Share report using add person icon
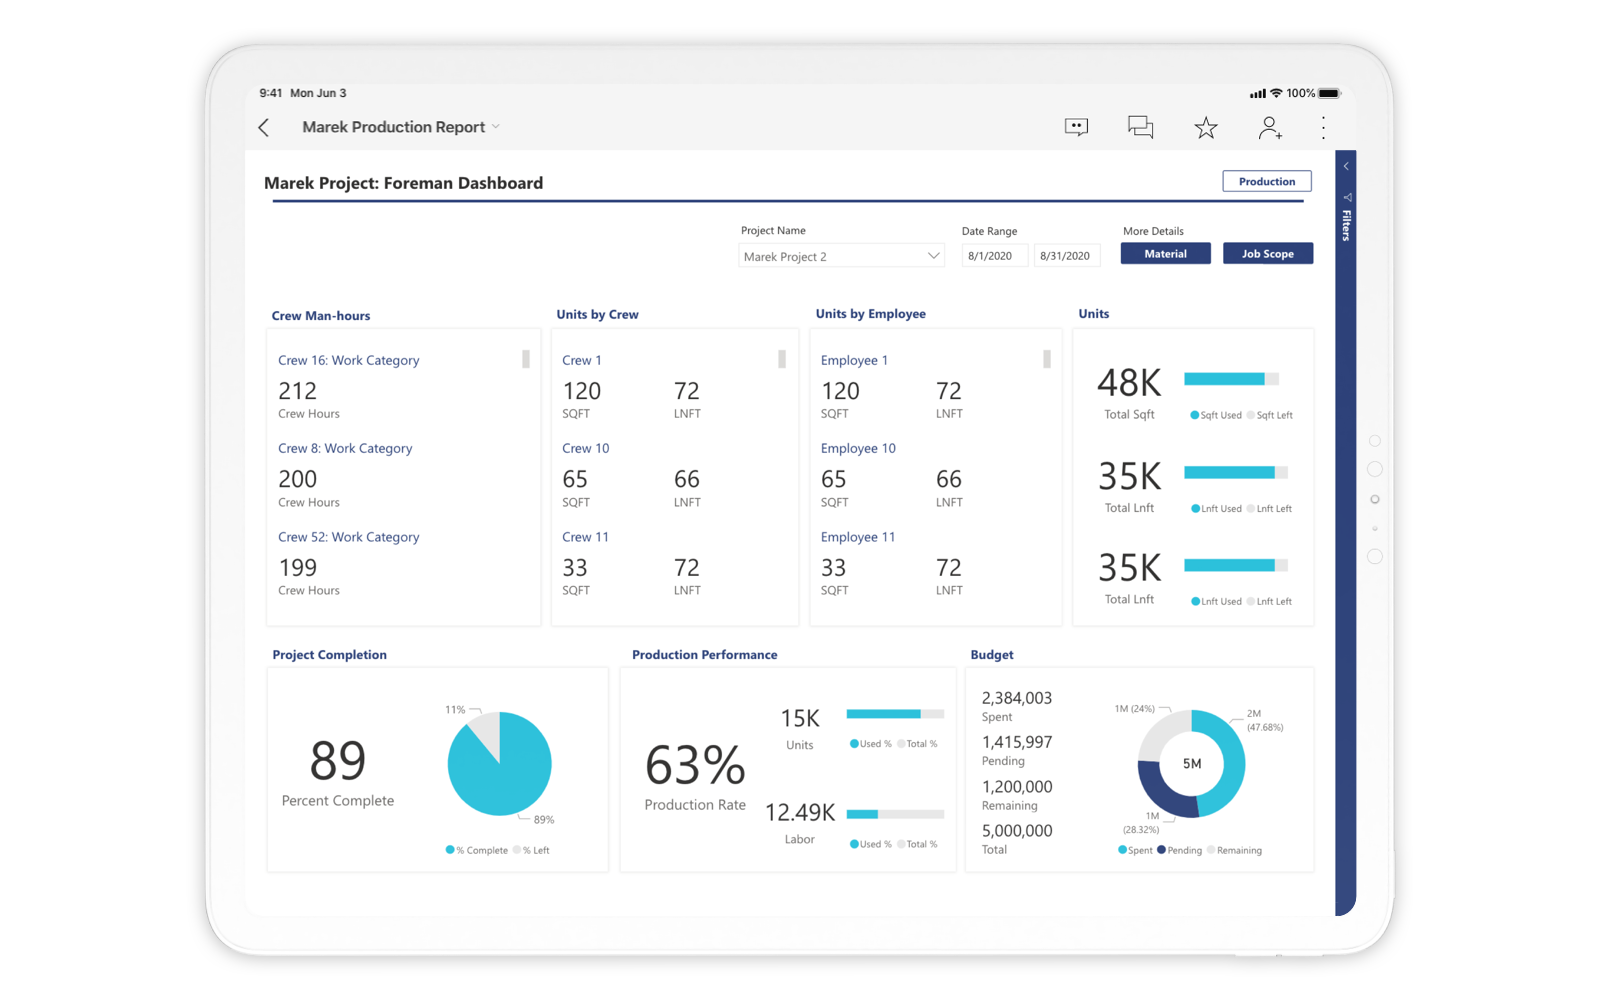Screen dimensions: 1600x1000 click(x=1270, y=127)
